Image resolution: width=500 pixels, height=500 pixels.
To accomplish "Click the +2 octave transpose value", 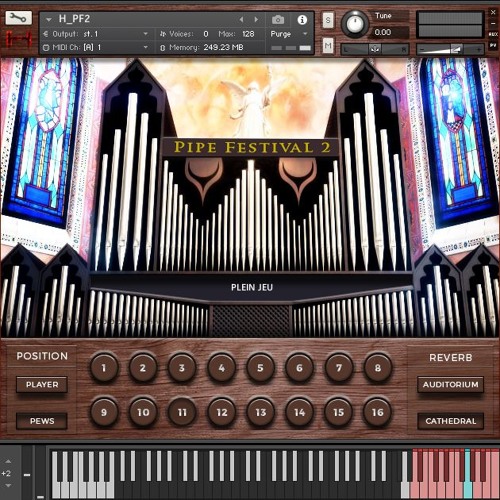I will coord(6,473).
